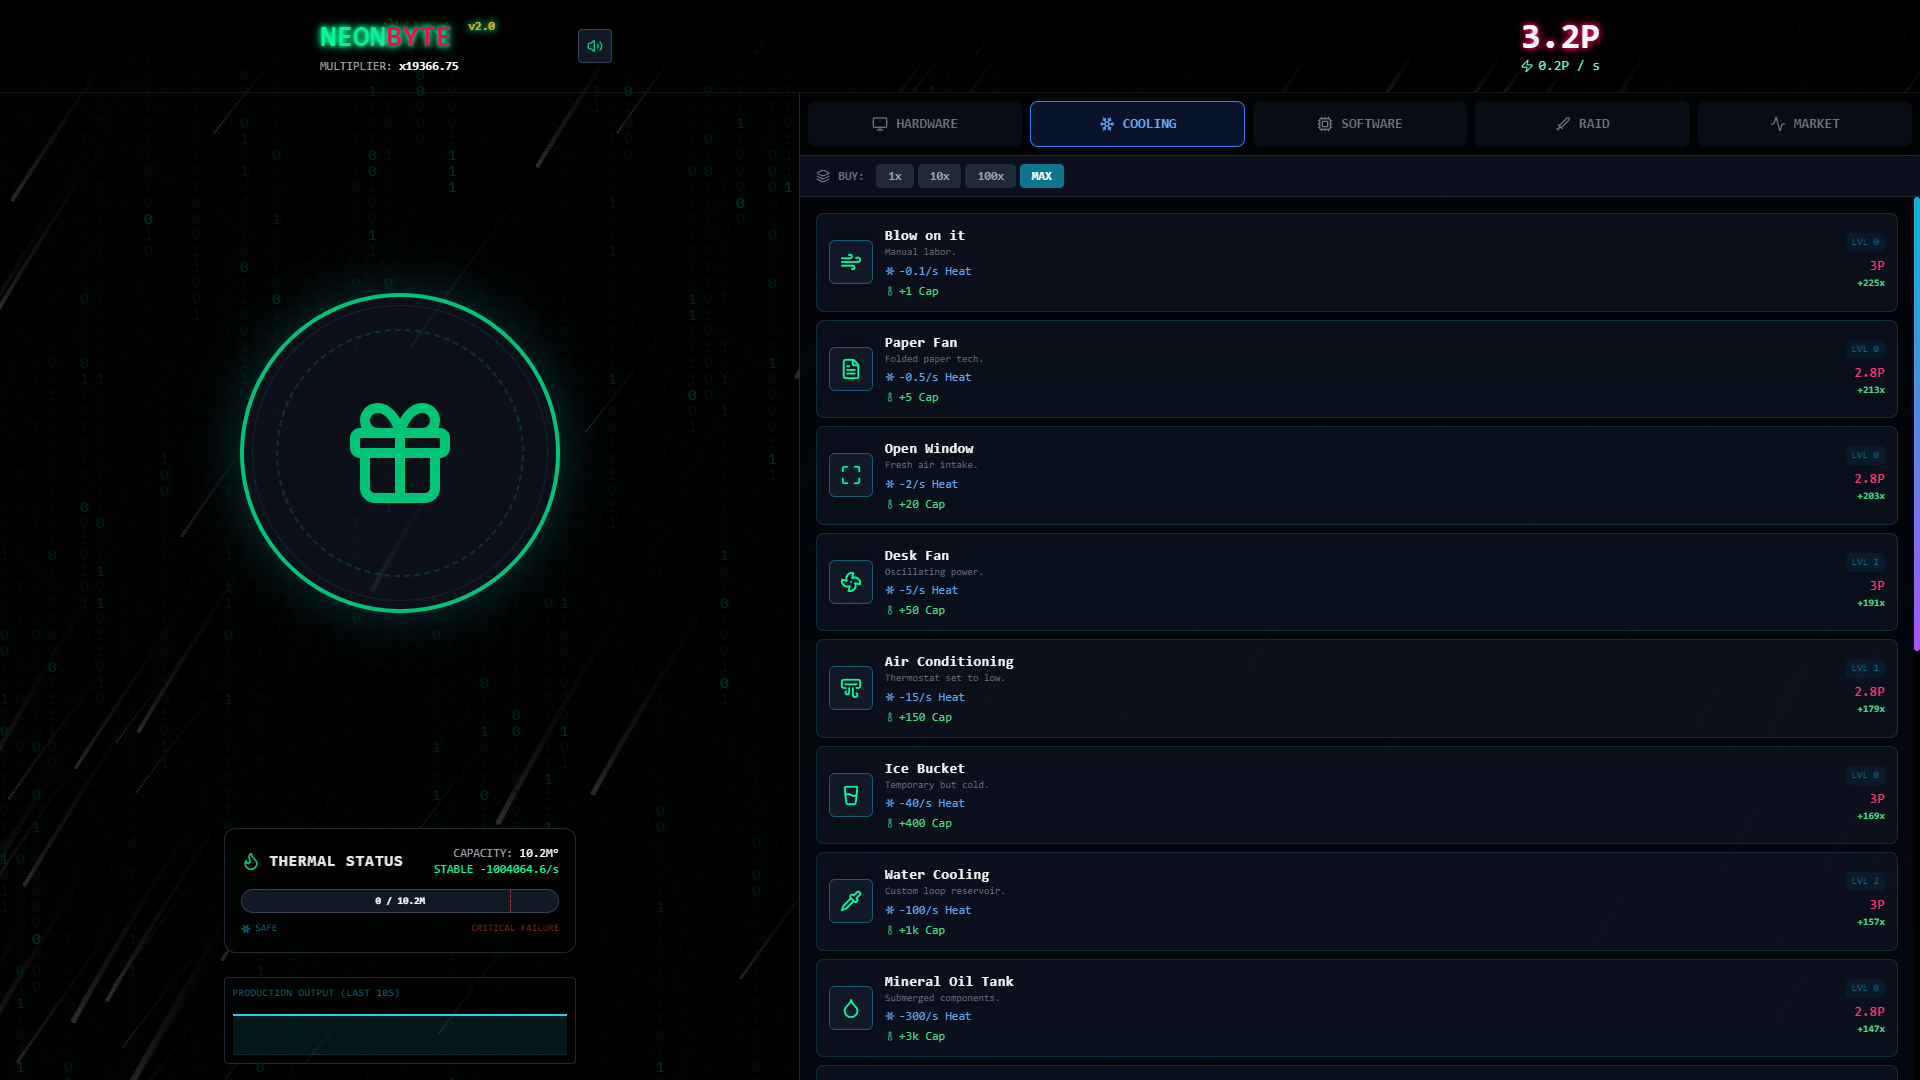The image size is (1920, 1080).
Task: Open the Hardware tab
Action: pyautogui.click(x=914, y=124)
